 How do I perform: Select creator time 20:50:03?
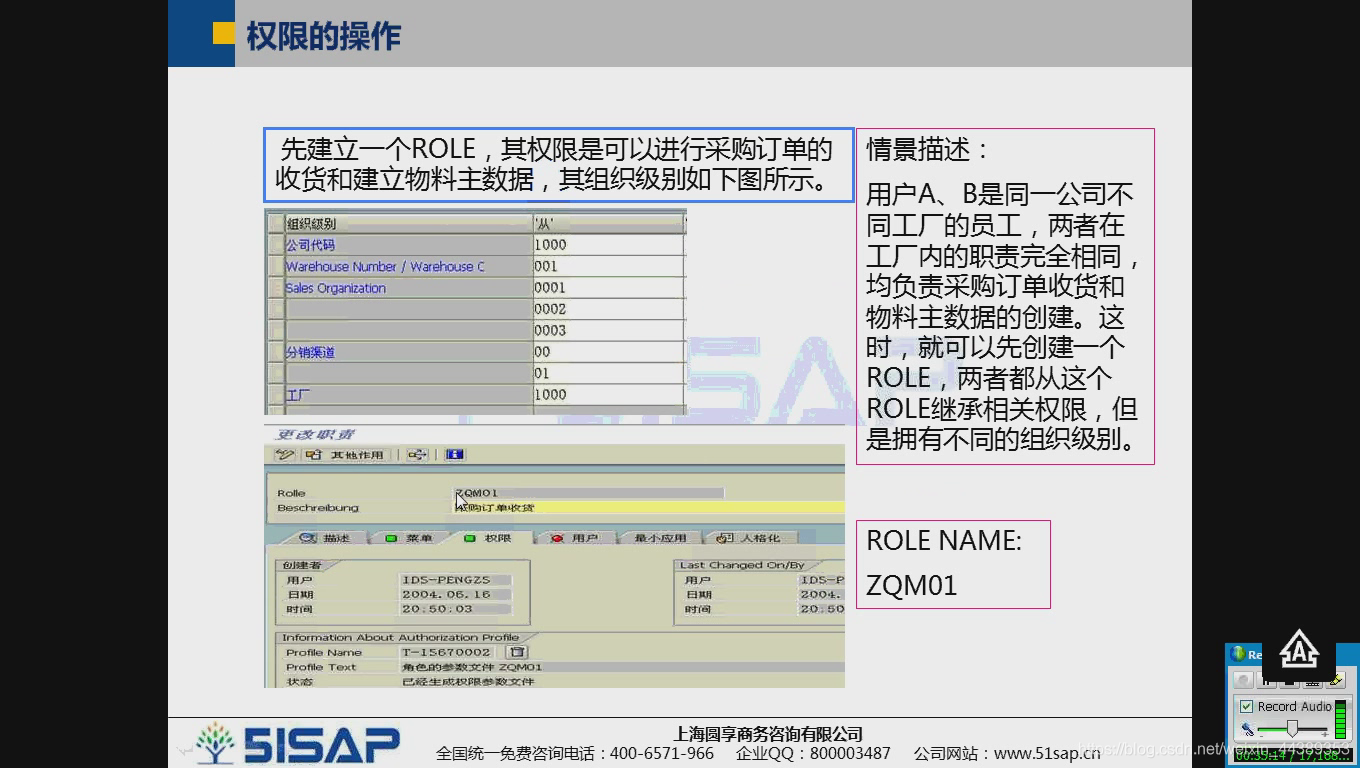click(455, 609)
